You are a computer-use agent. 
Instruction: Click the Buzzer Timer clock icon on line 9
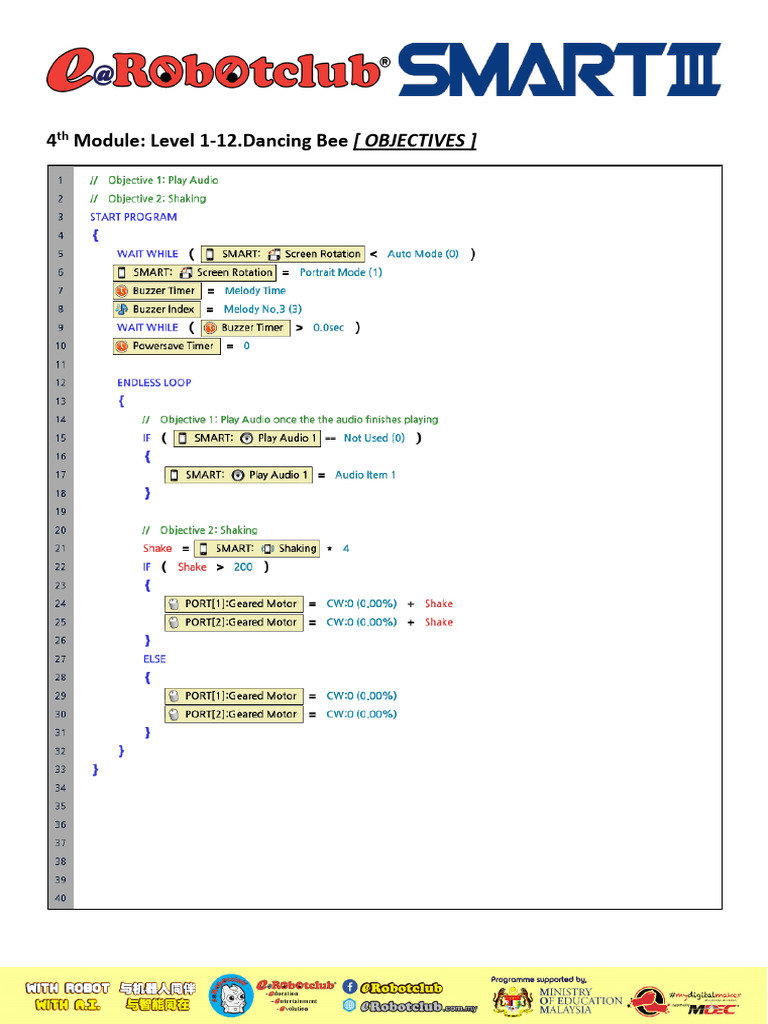pos(210,328)
